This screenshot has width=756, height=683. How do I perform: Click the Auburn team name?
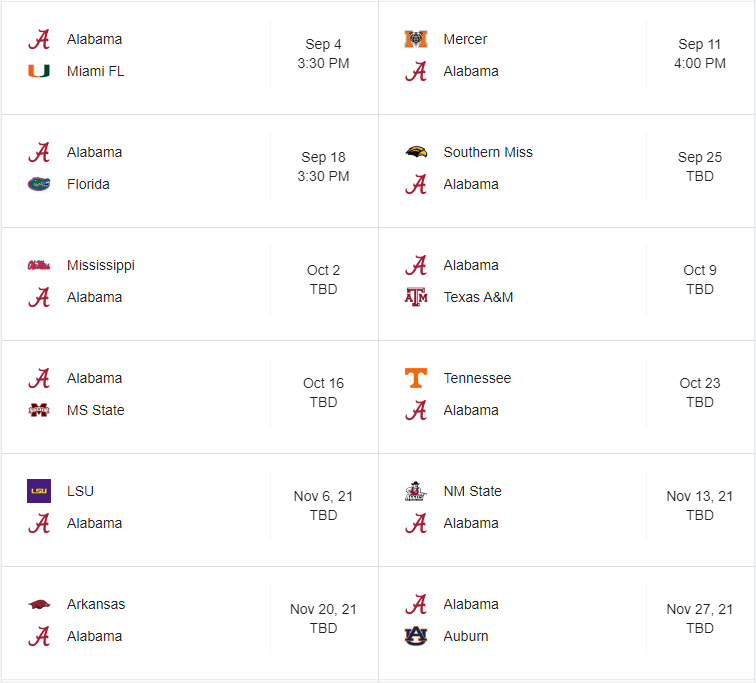pyautogui.click(x=466, y=636)
